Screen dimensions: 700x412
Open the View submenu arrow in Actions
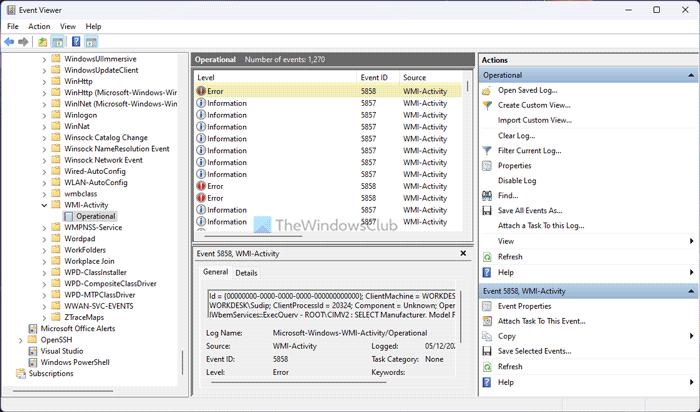click(x=692, y=241)
